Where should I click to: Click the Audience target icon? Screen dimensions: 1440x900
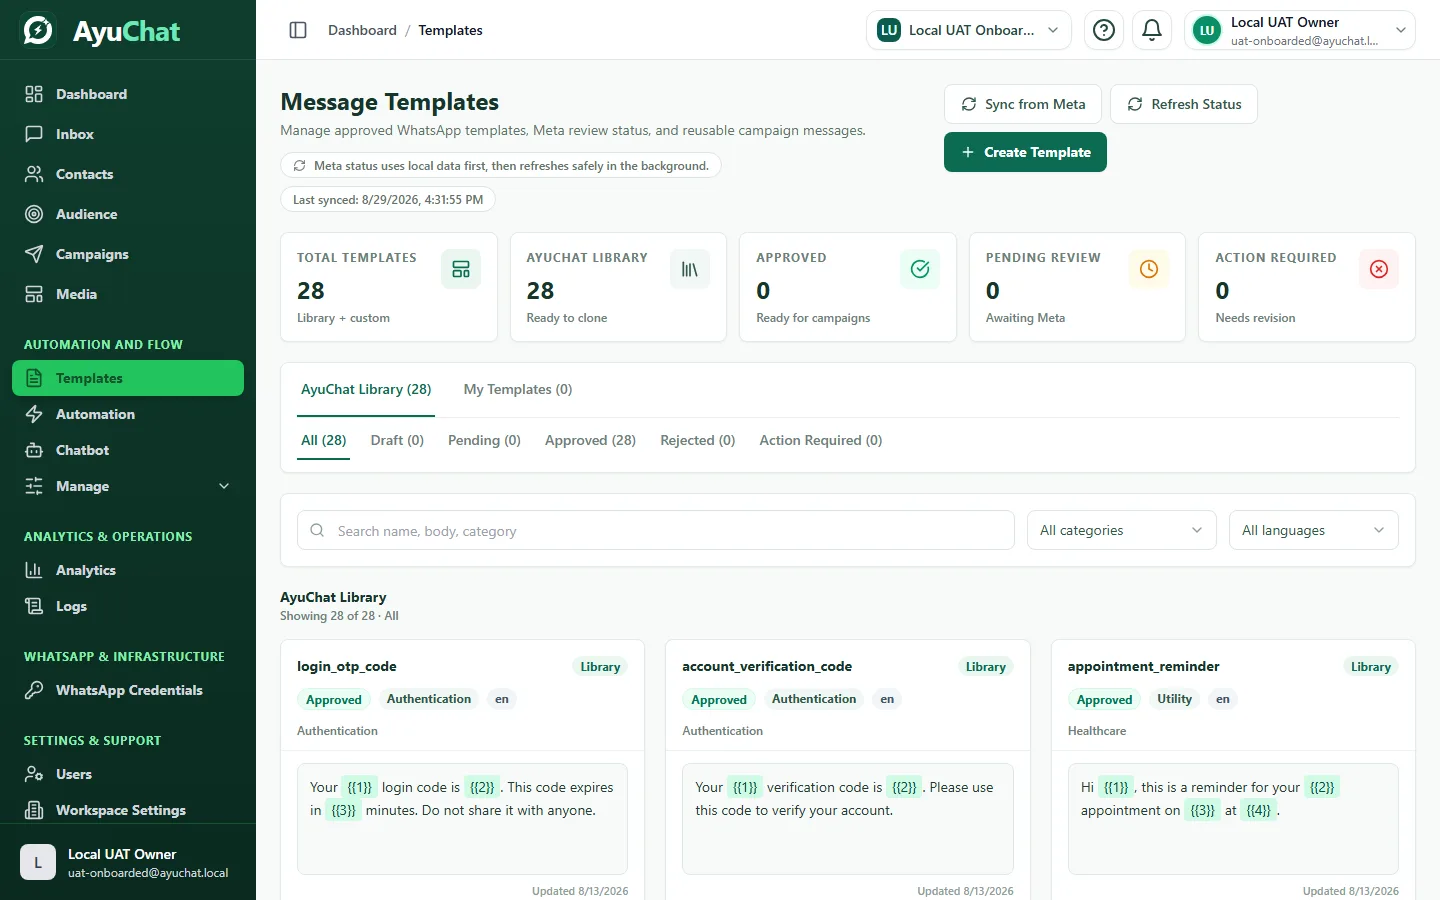pos(34,214)
